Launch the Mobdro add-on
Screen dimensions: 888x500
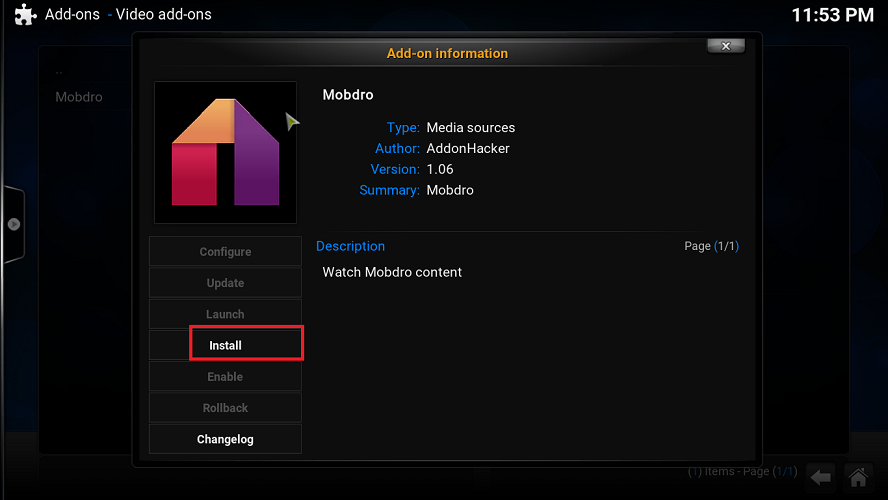click(225, 314)
